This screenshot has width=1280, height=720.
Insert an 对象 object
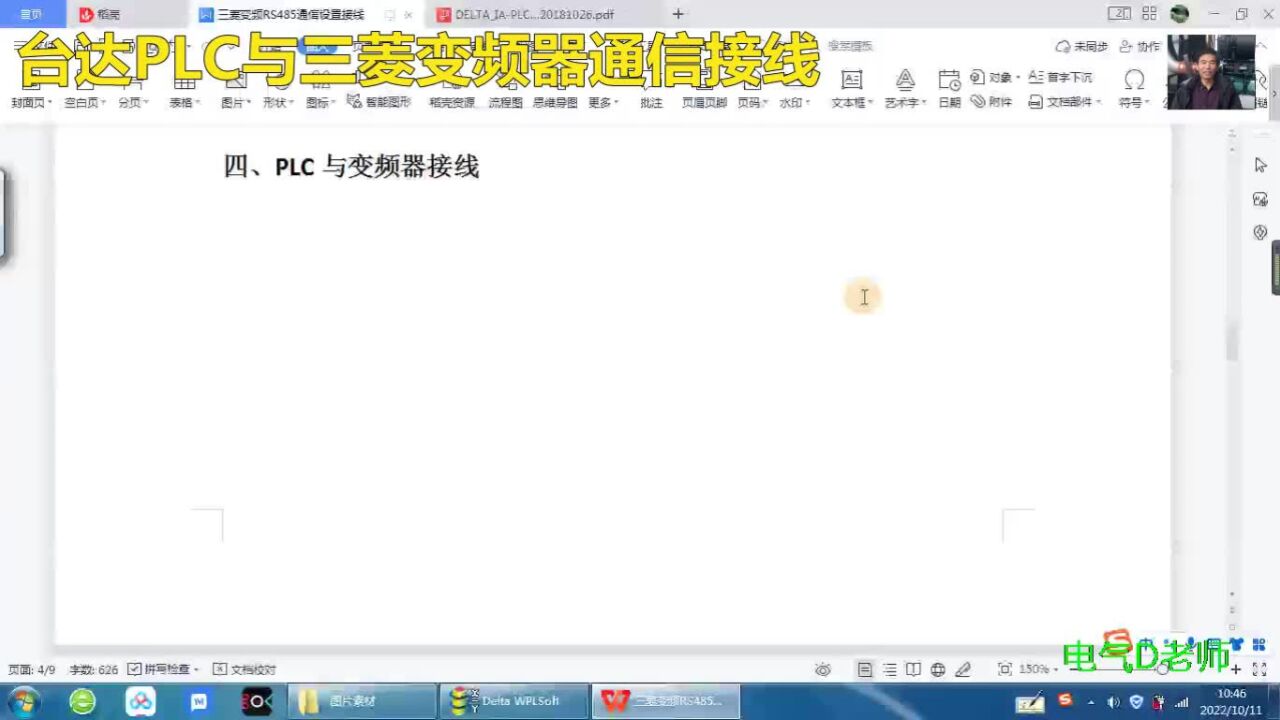(x=995, y=77)
